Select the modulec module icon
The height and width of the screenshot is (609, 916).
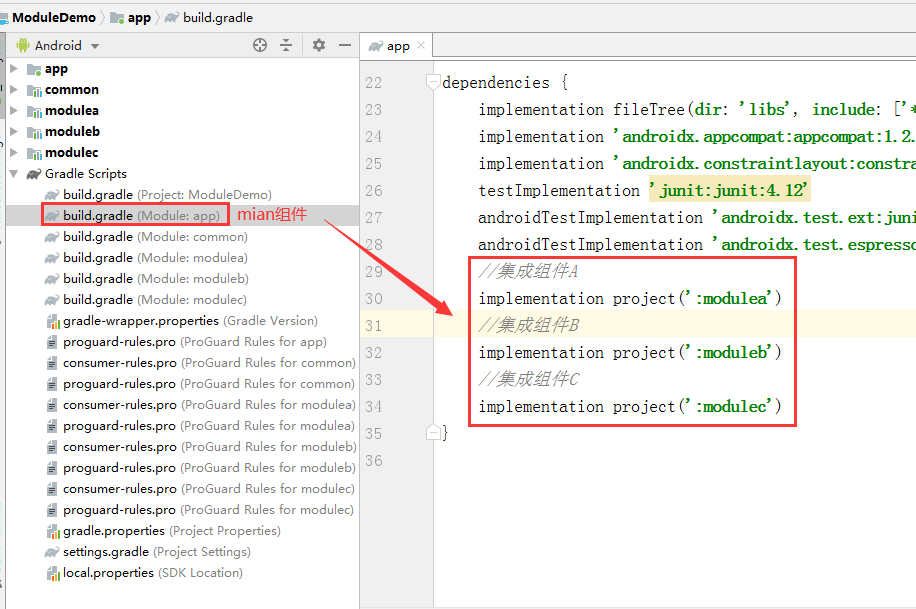[x=34, y=153]
